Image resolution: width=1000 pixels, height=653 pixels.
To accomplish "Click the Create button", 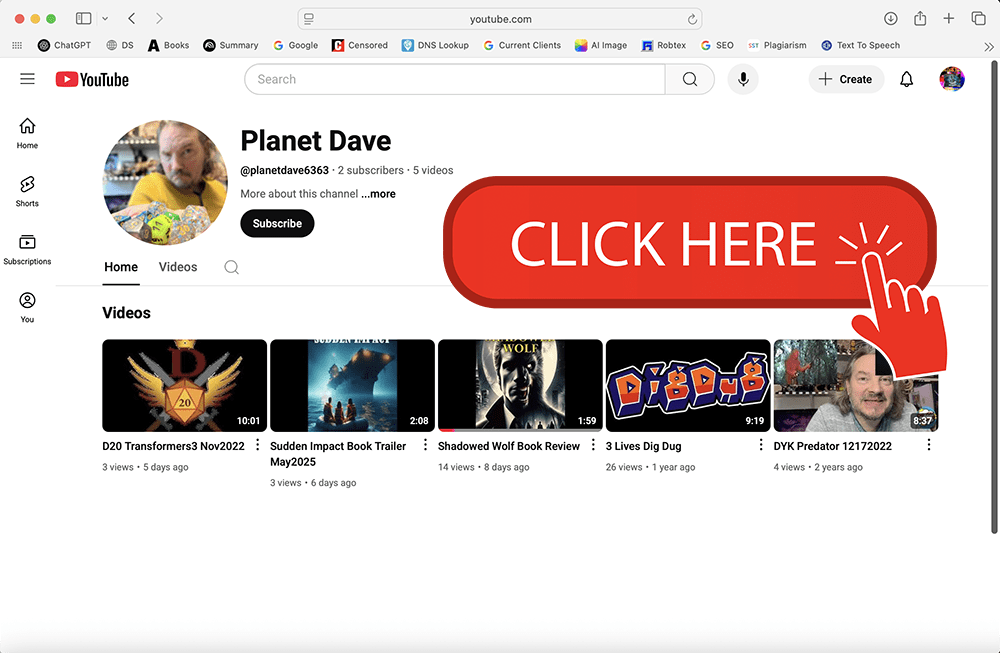I will click(846, 79).
